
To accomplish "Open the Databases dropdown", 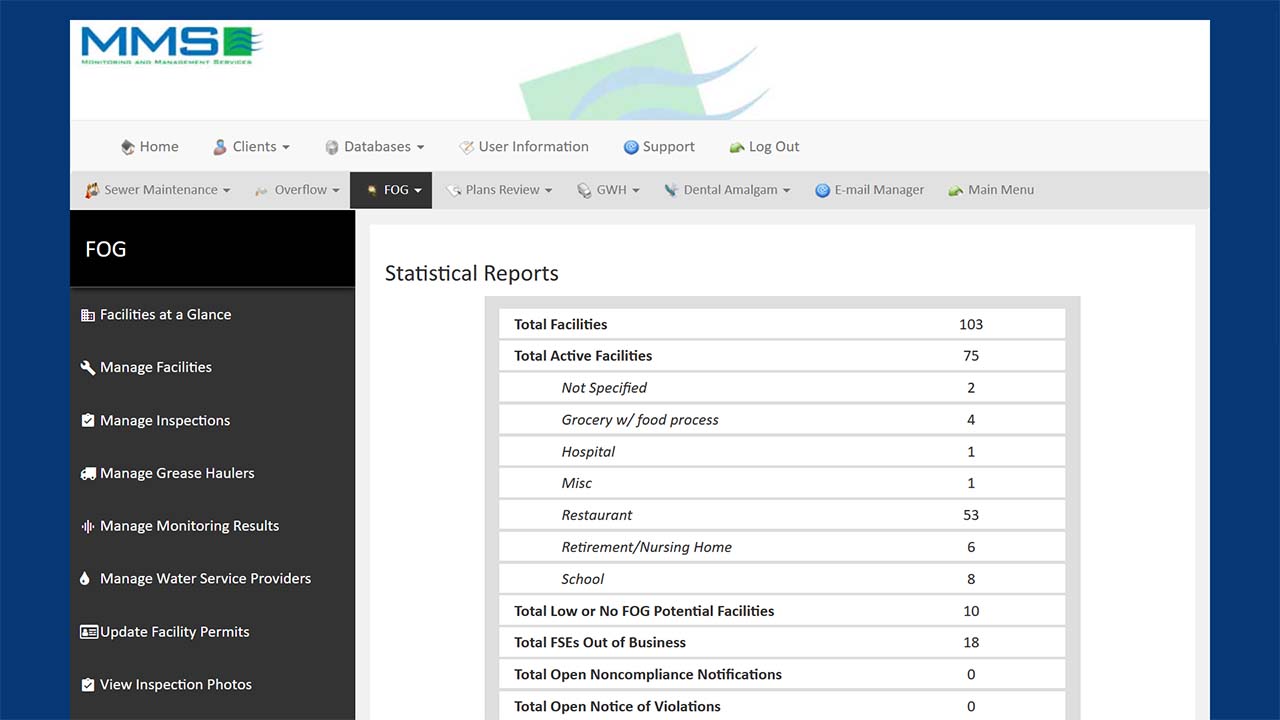I will pos(375,147).
